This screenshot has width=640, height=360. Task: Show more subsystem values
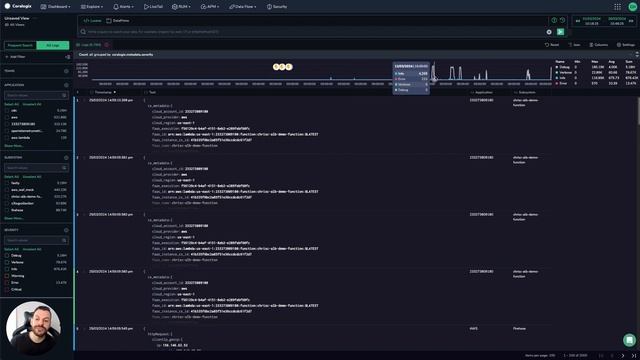tap(13, 218)
